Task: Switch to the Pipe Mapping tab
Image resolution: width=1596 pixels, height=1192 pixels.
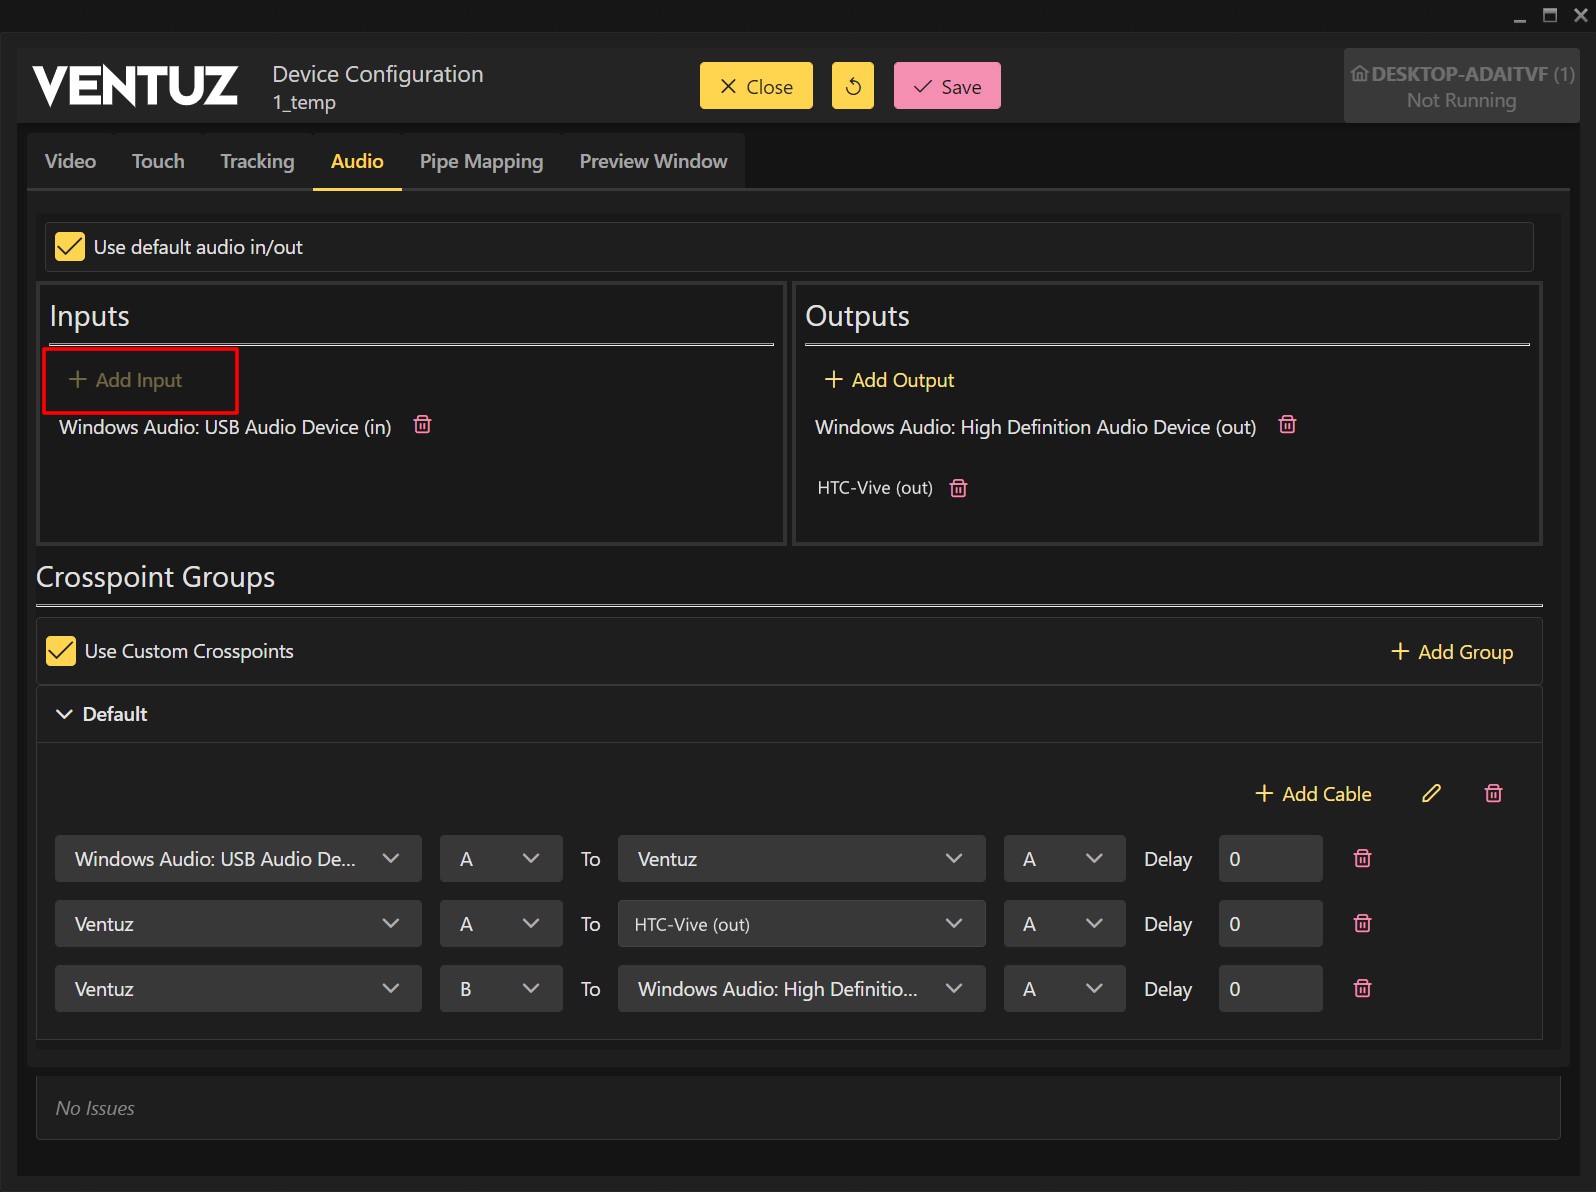Action: coord(481,161)
